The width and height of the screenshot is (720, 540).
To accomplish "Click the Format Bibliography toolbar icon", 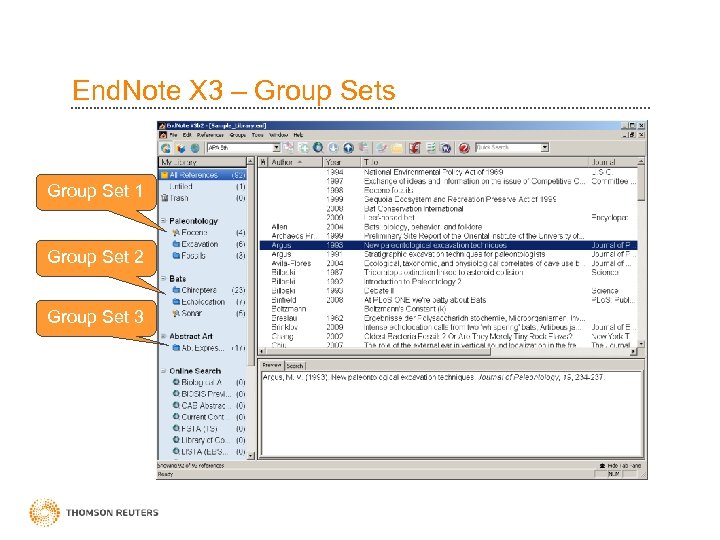I will click(x=431, y=147).
